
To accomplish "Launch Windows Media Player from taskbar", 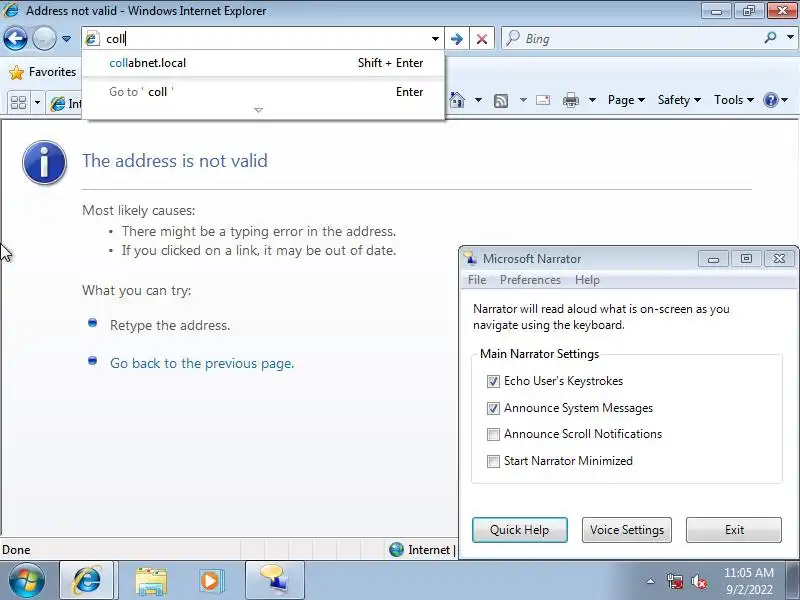I will 210,581.
